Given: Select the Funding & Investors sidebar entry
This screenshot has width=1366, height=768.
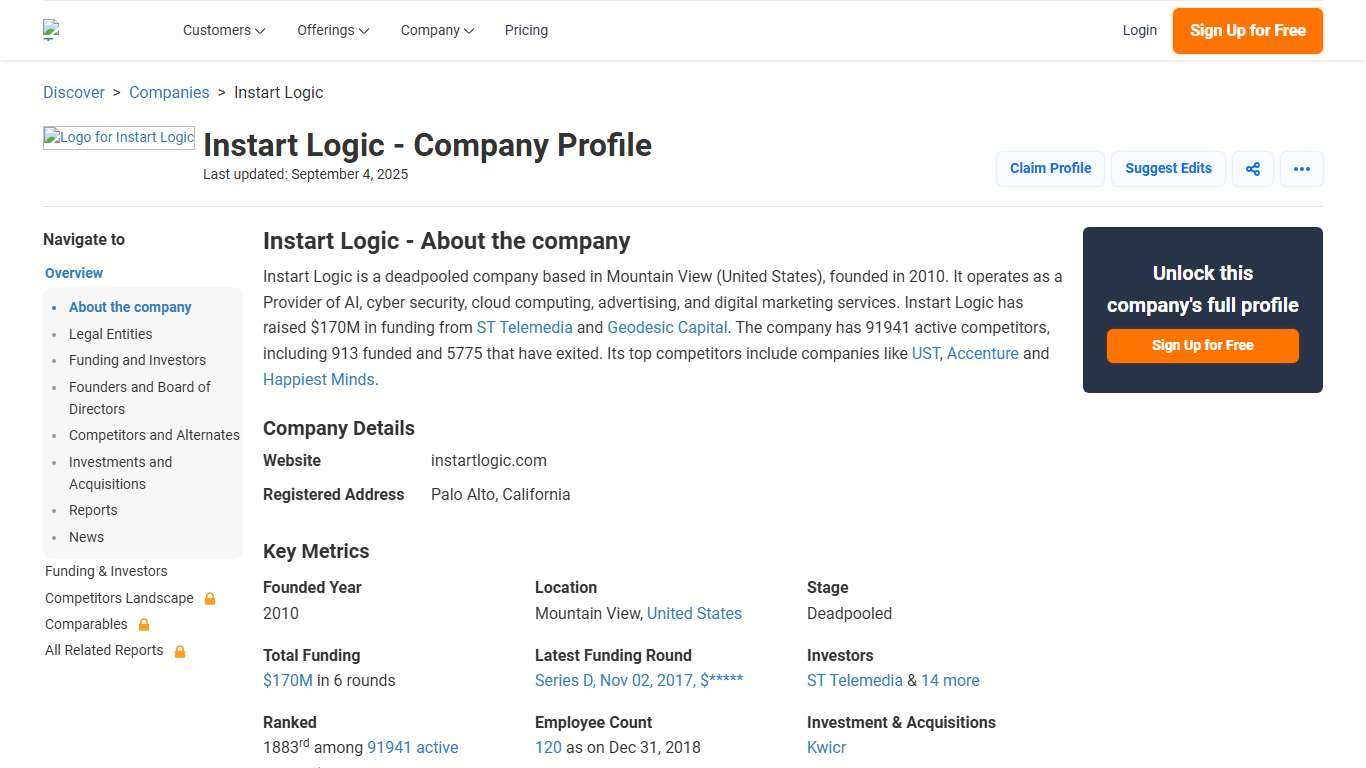Looking at the screenshot, I should click(106, 571).
